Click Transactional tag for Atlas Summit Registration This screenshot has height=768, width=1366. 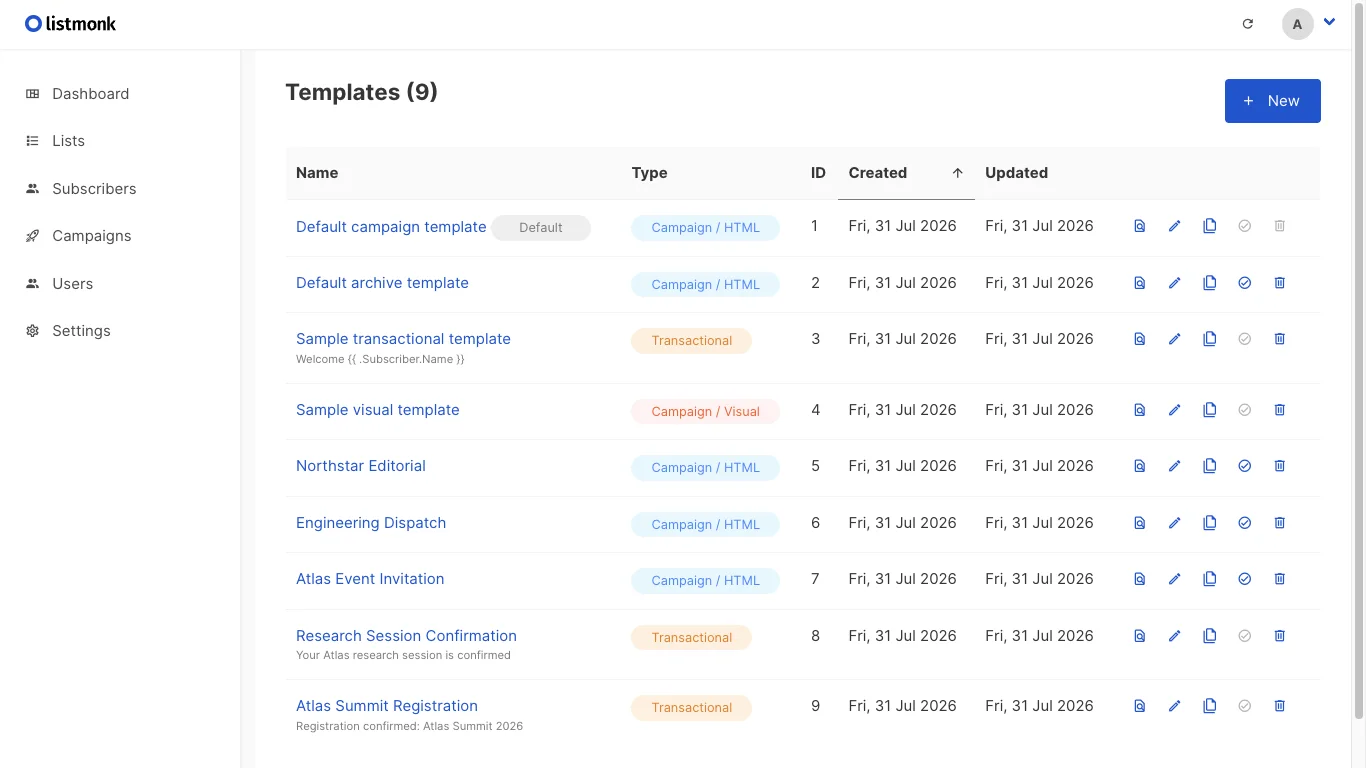pos(691,708)
